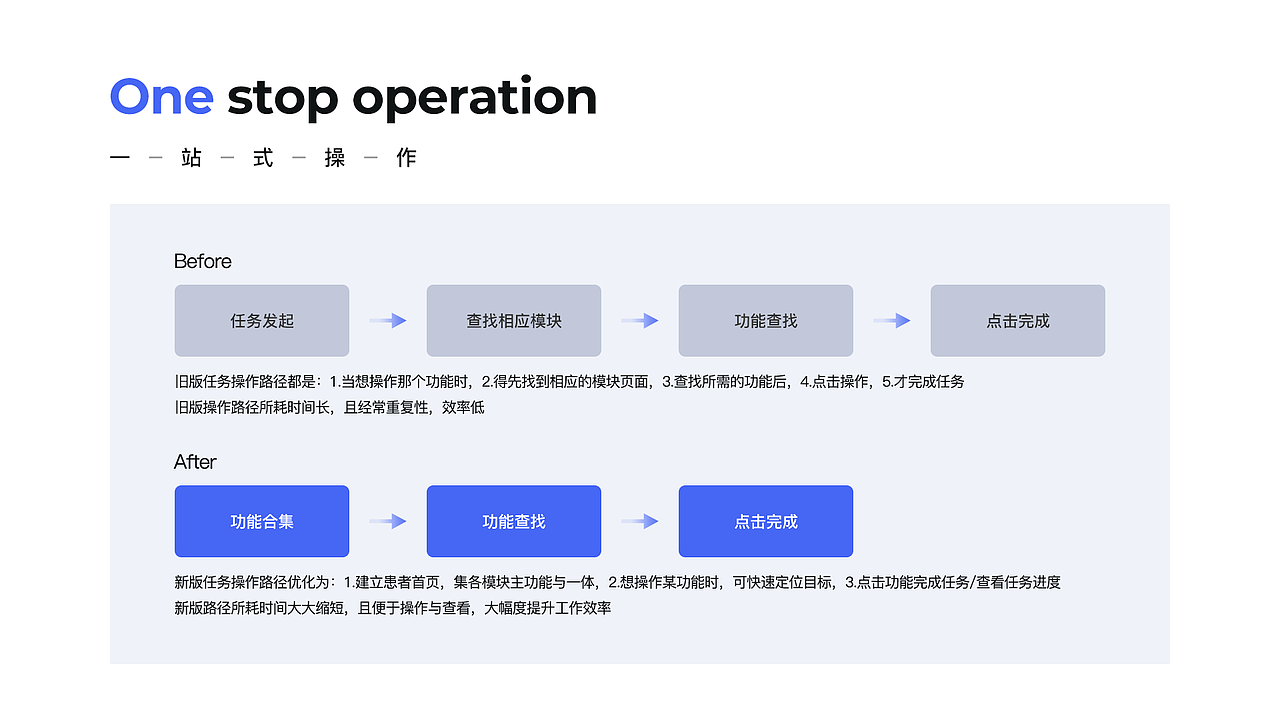
Task: Click the 一站式操作 Chinese subtitle
Action: tap(263, 158)
